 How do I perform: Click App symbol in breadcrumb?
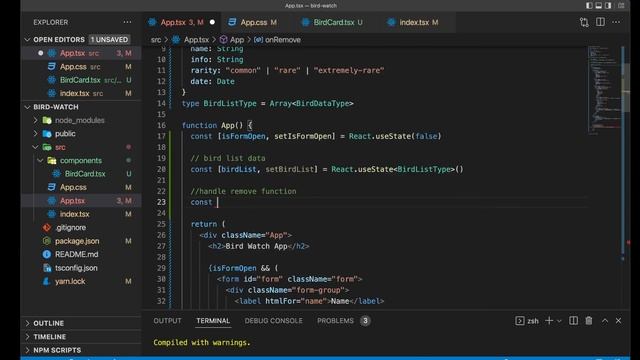(x=237, y=40)
